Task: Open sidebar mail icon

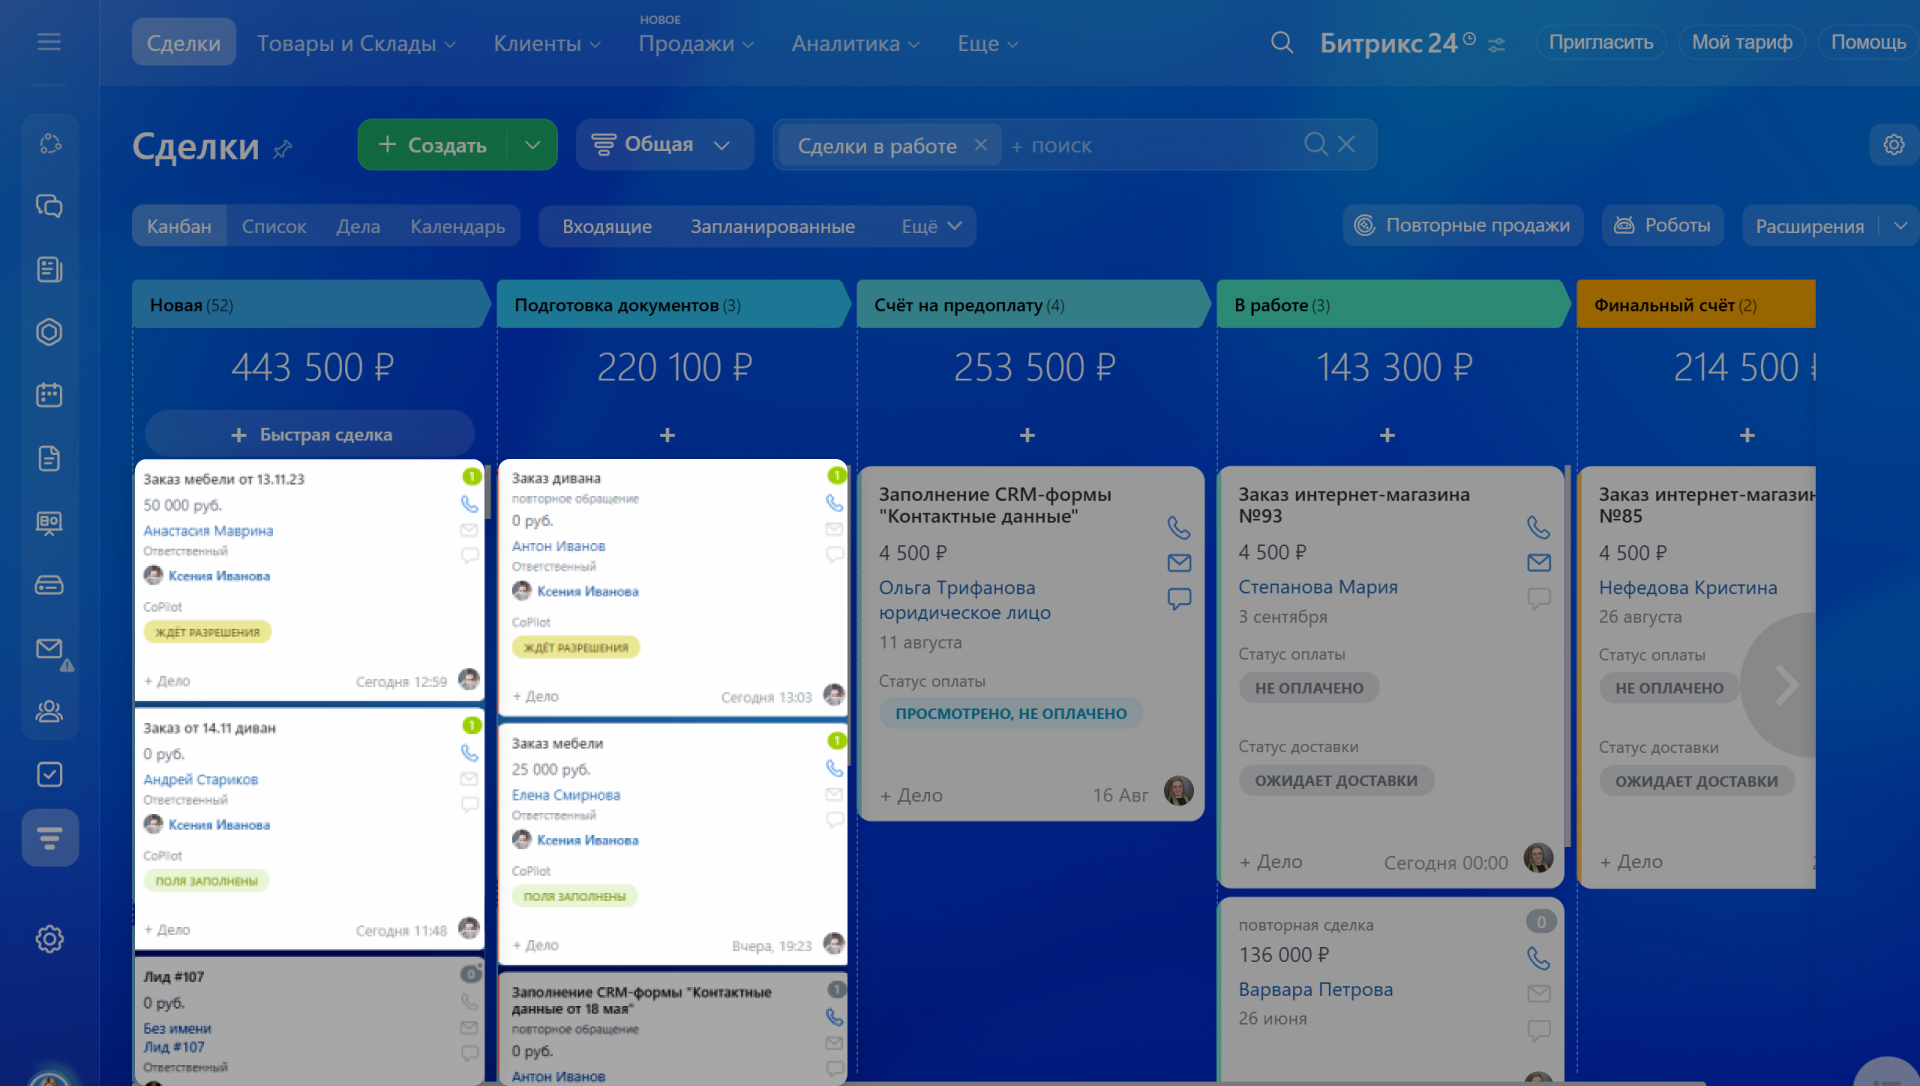Action: 49,649
